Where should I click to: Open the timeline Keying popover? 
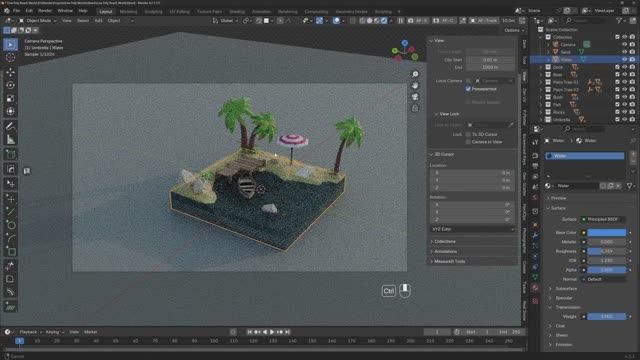coord(55,332)
